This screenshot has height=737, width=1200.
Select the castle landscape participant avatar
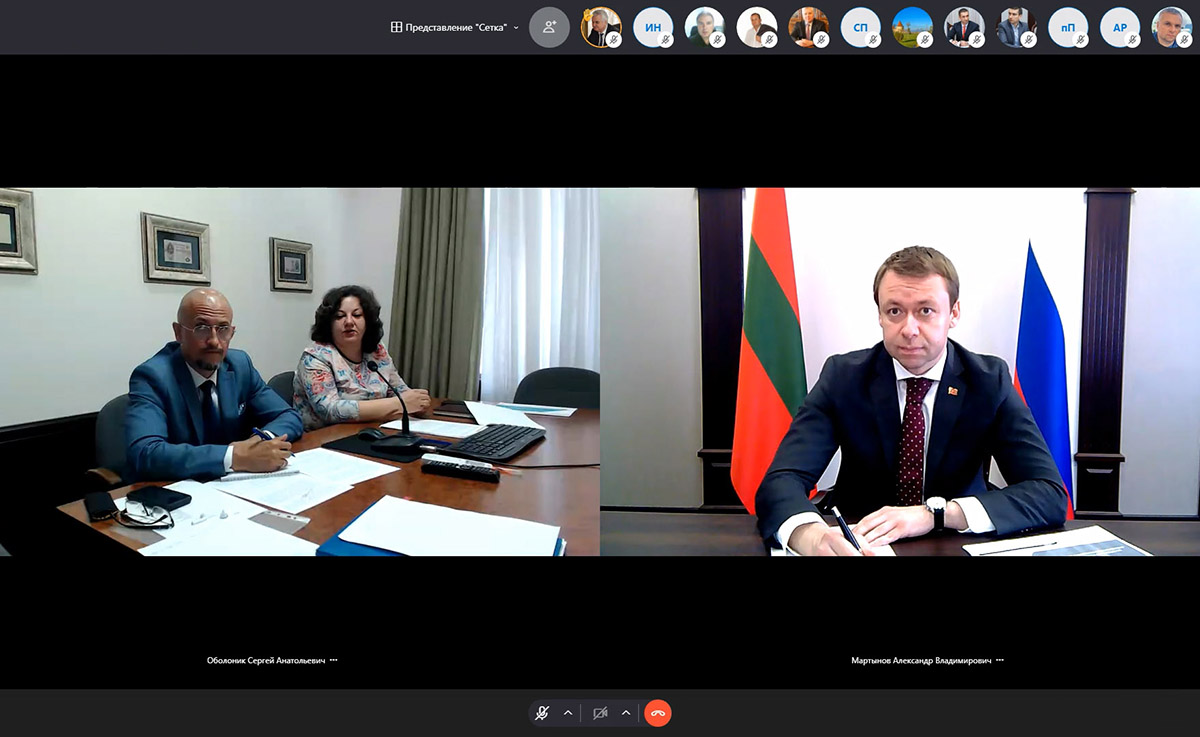912,27
